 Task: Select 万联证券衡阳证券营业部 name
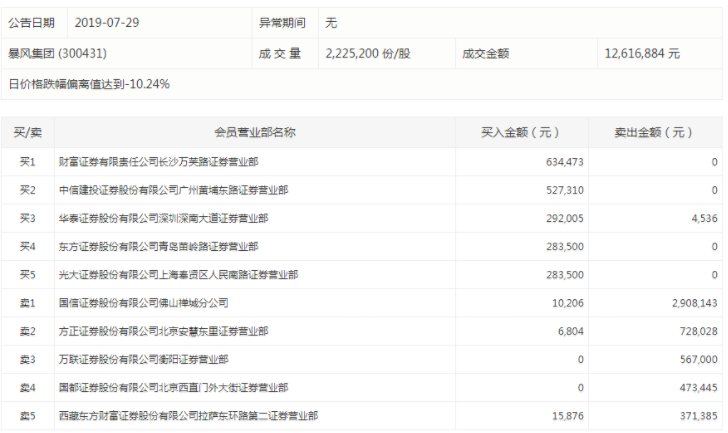pyautogui.click(x=143, y=360)
